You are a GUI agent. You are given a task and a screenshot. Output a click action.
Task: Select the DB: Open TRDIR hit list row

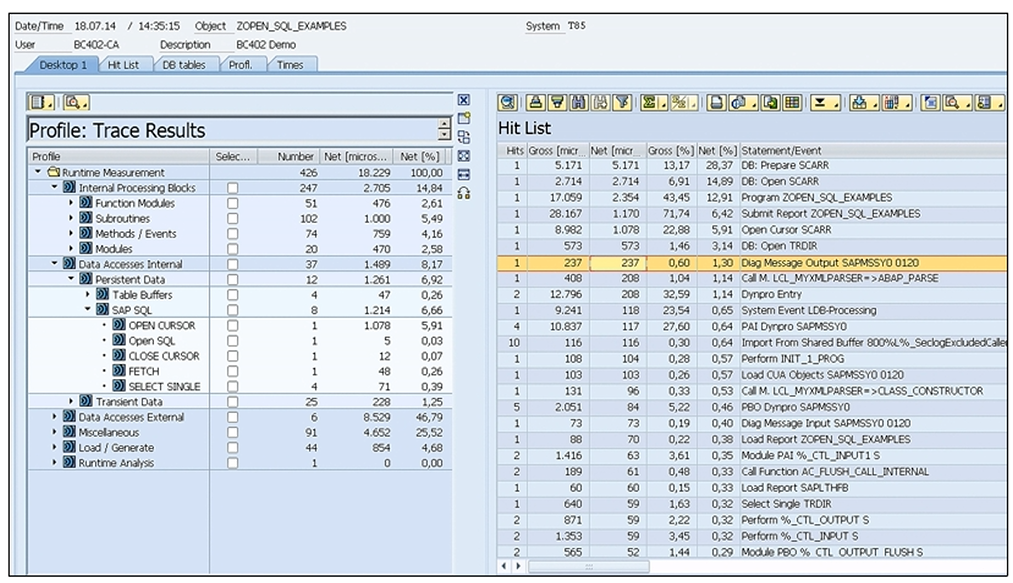click(x=780, y=246)
